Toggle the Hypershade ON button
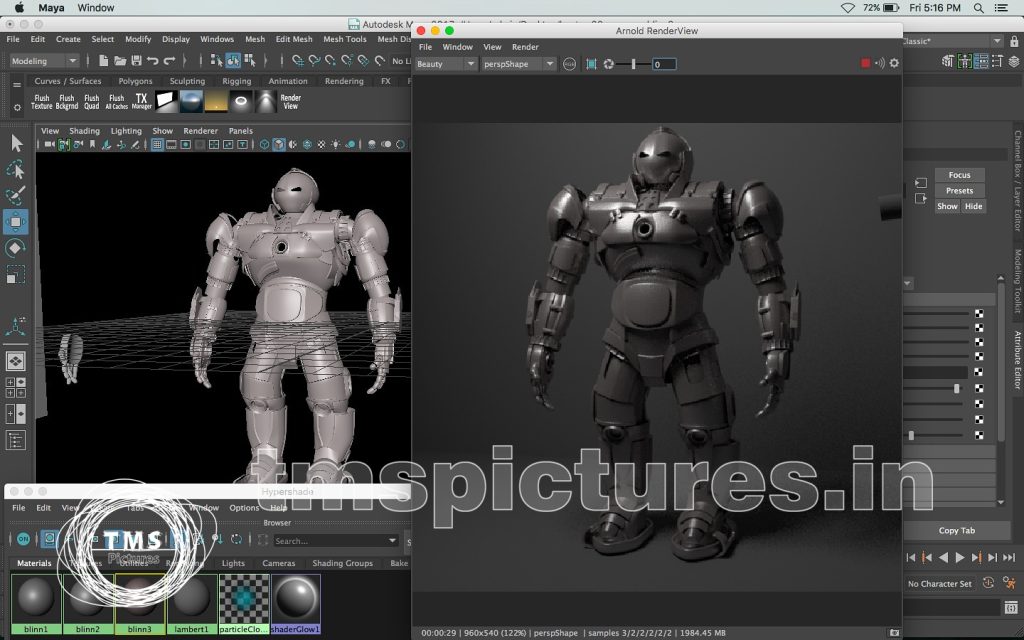 coord(23,539)
